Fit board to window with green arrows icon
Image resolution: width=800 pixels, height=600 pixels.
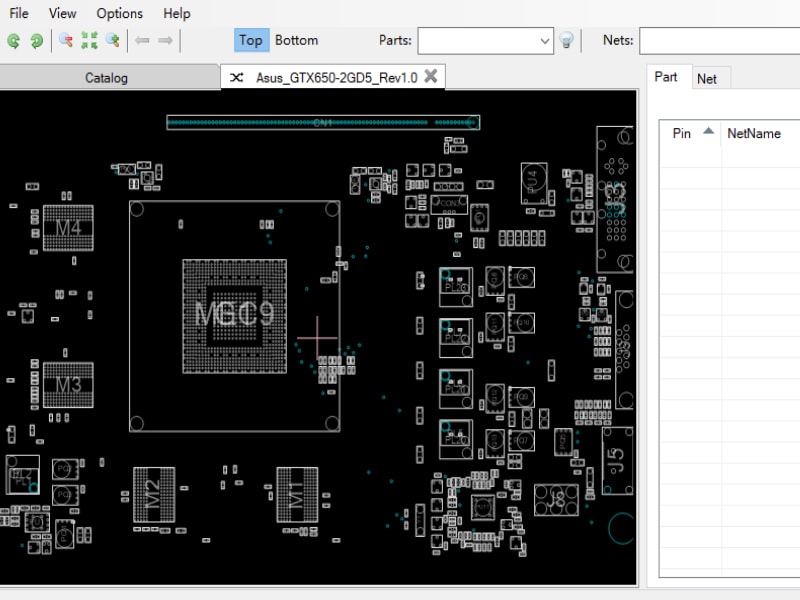click(89, 40)
